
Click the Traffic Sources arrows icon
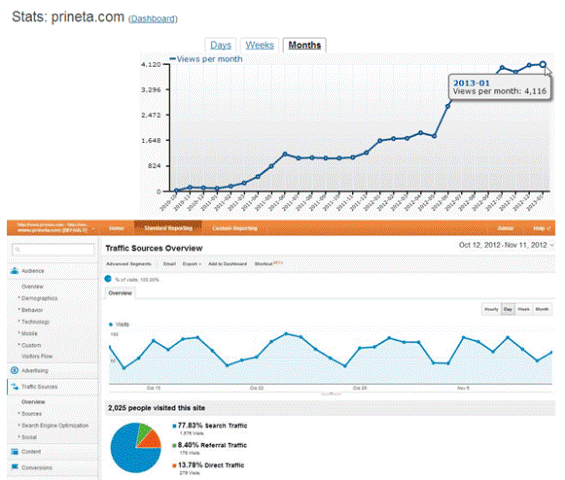click(x=15, y=387)
